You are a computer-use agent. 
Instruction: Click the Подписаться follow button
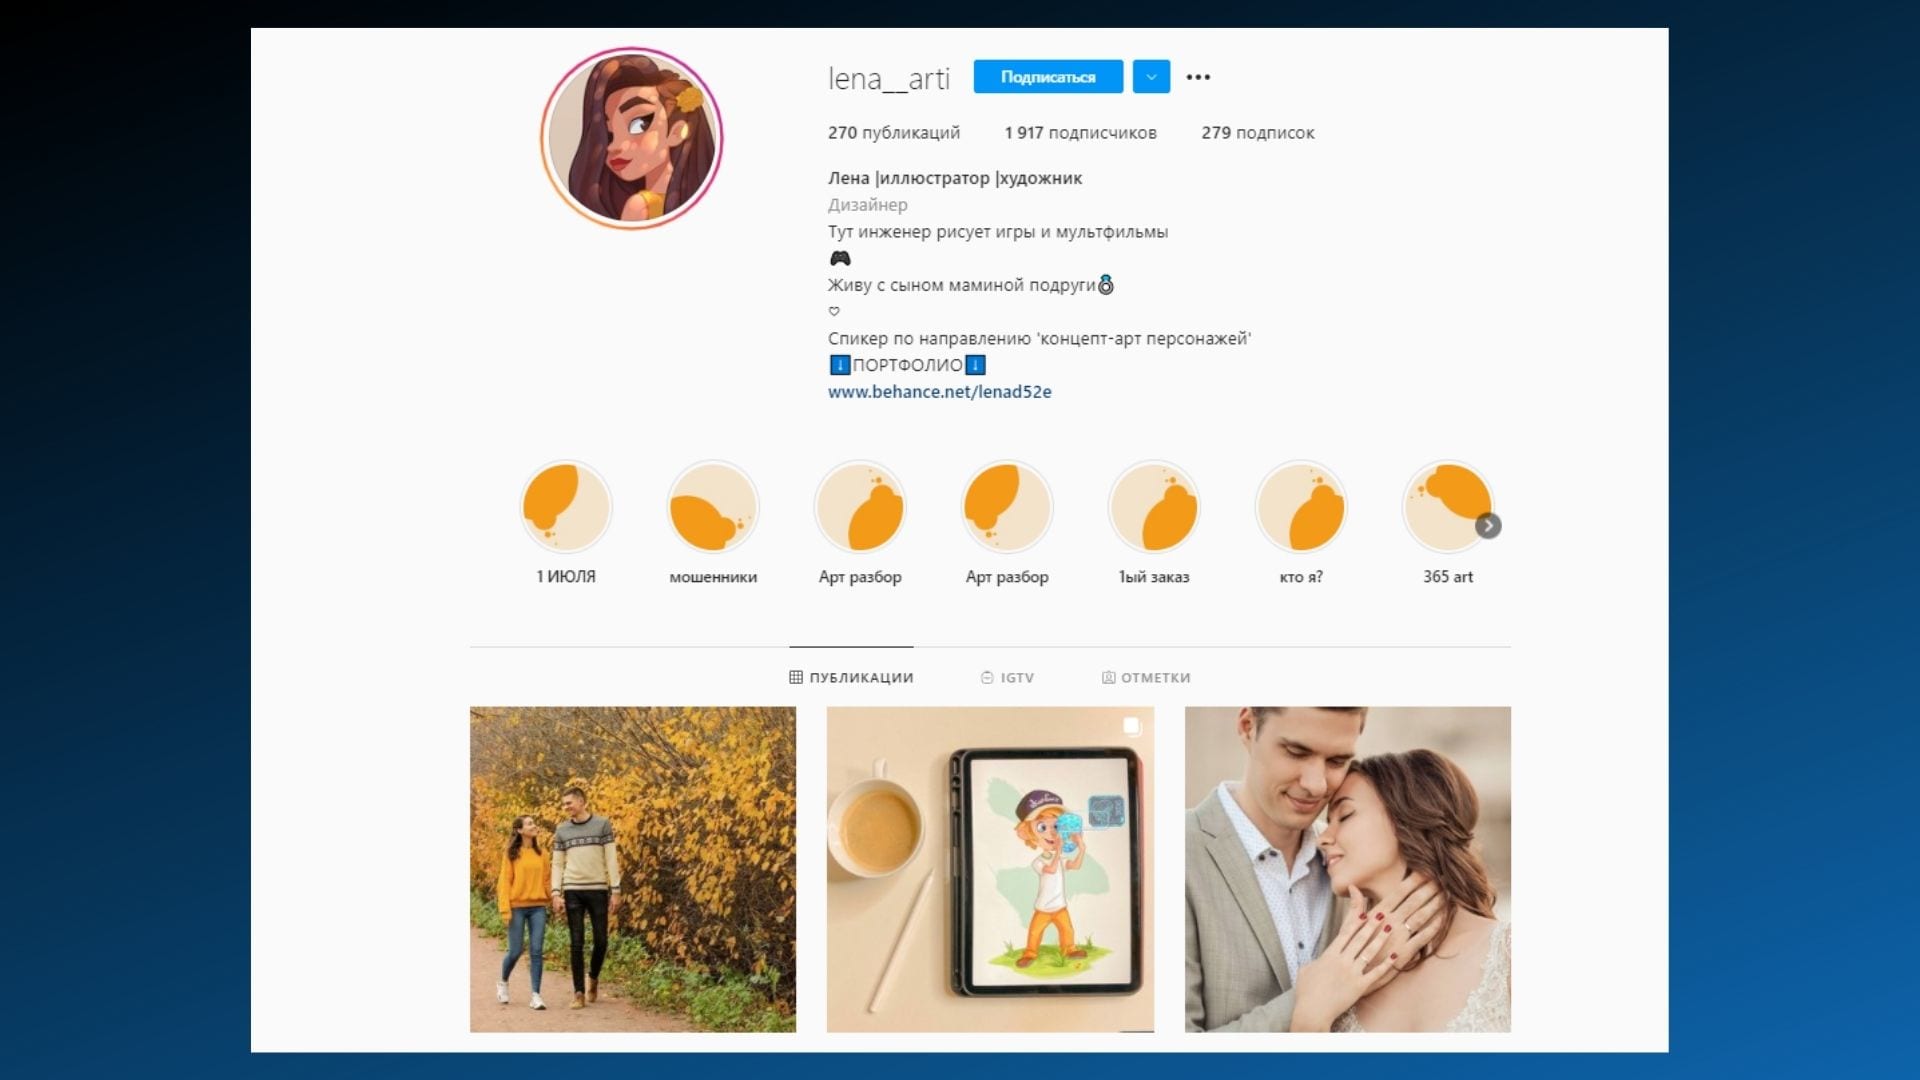pos(1046,76)
